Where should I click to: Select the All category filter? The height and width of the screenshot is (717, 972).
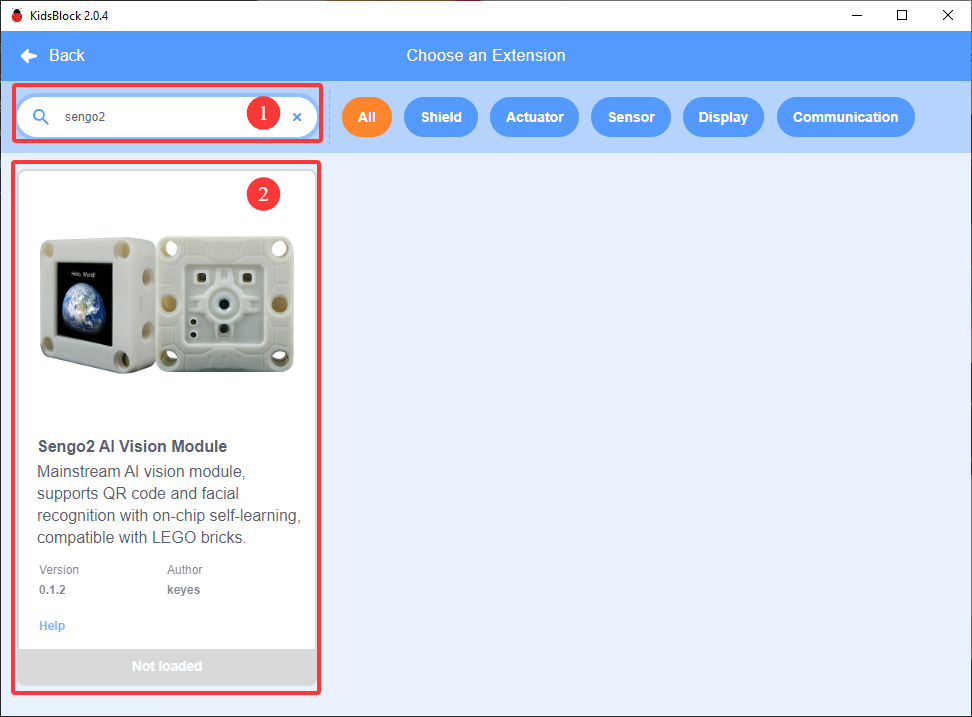(x=366, y=117)
